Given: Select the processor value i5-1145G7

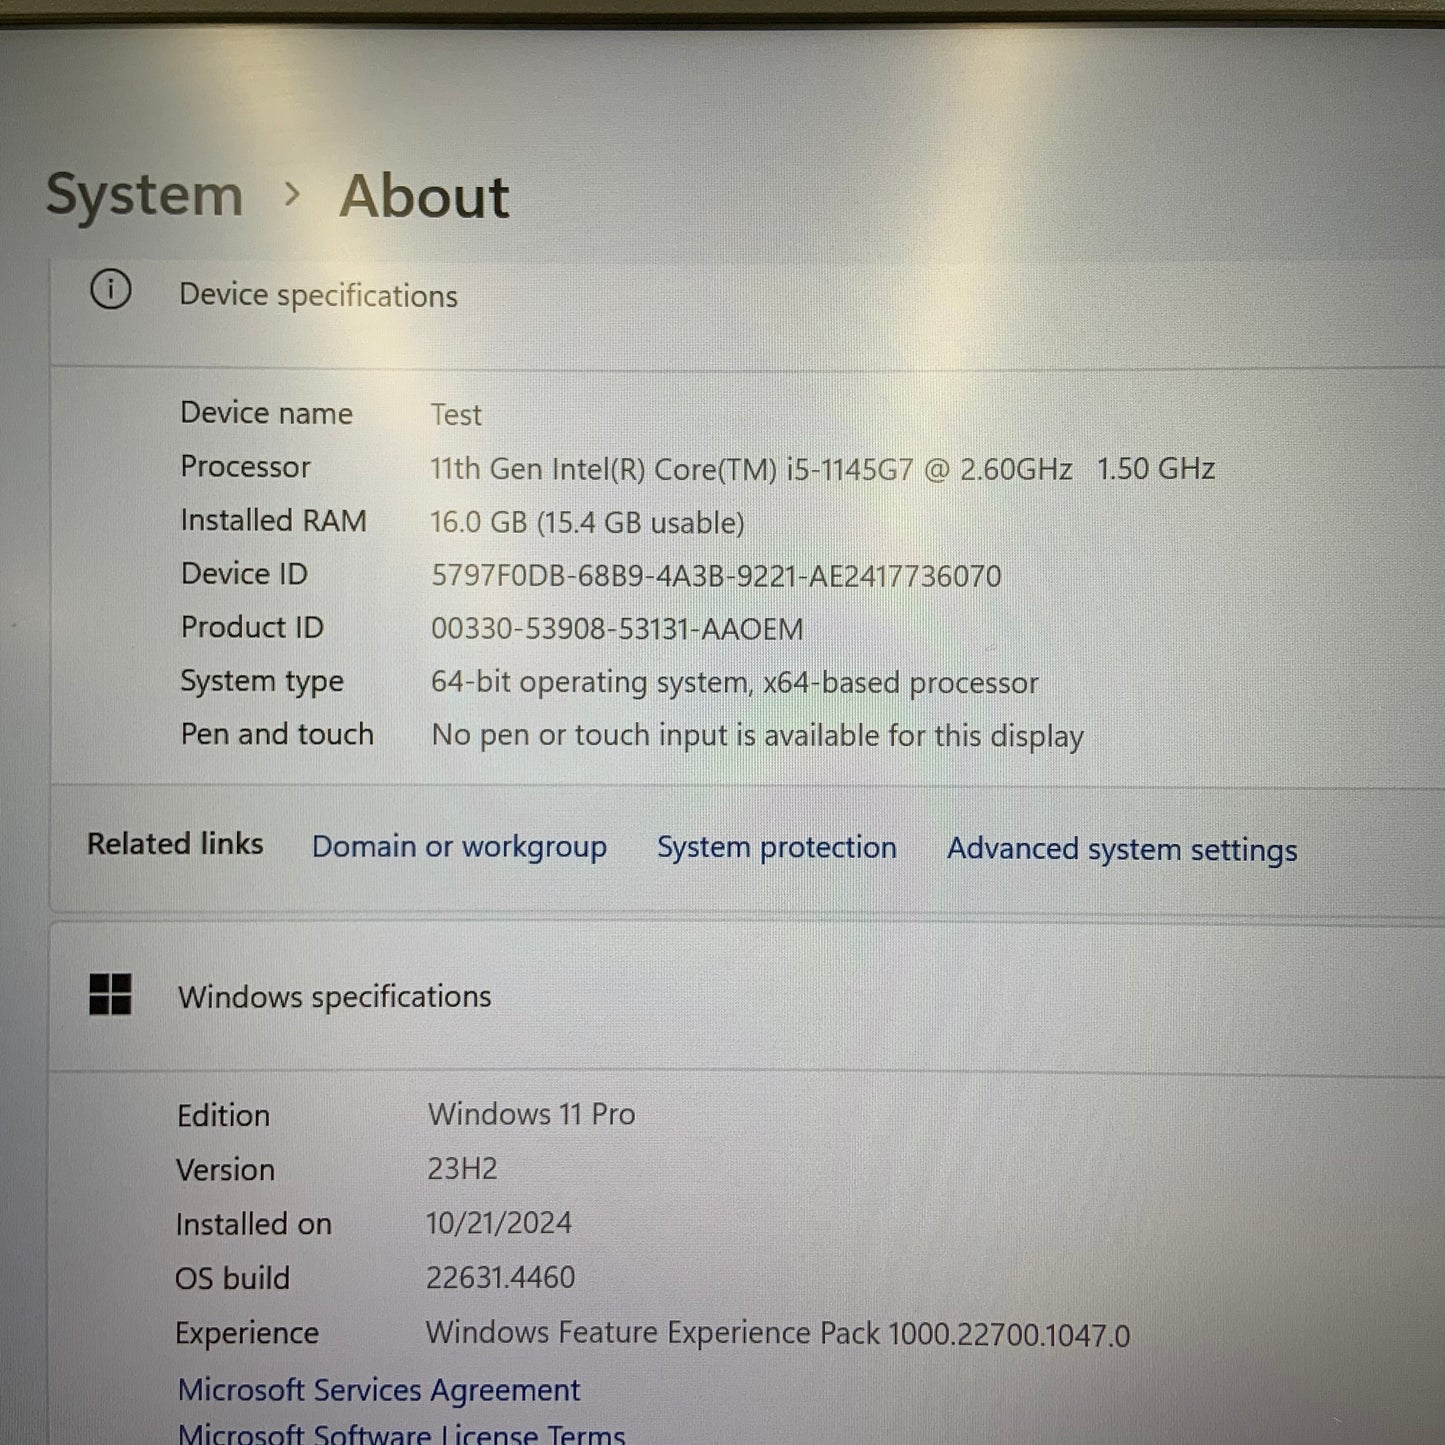Looking at the screenshot, I should 822,469.
